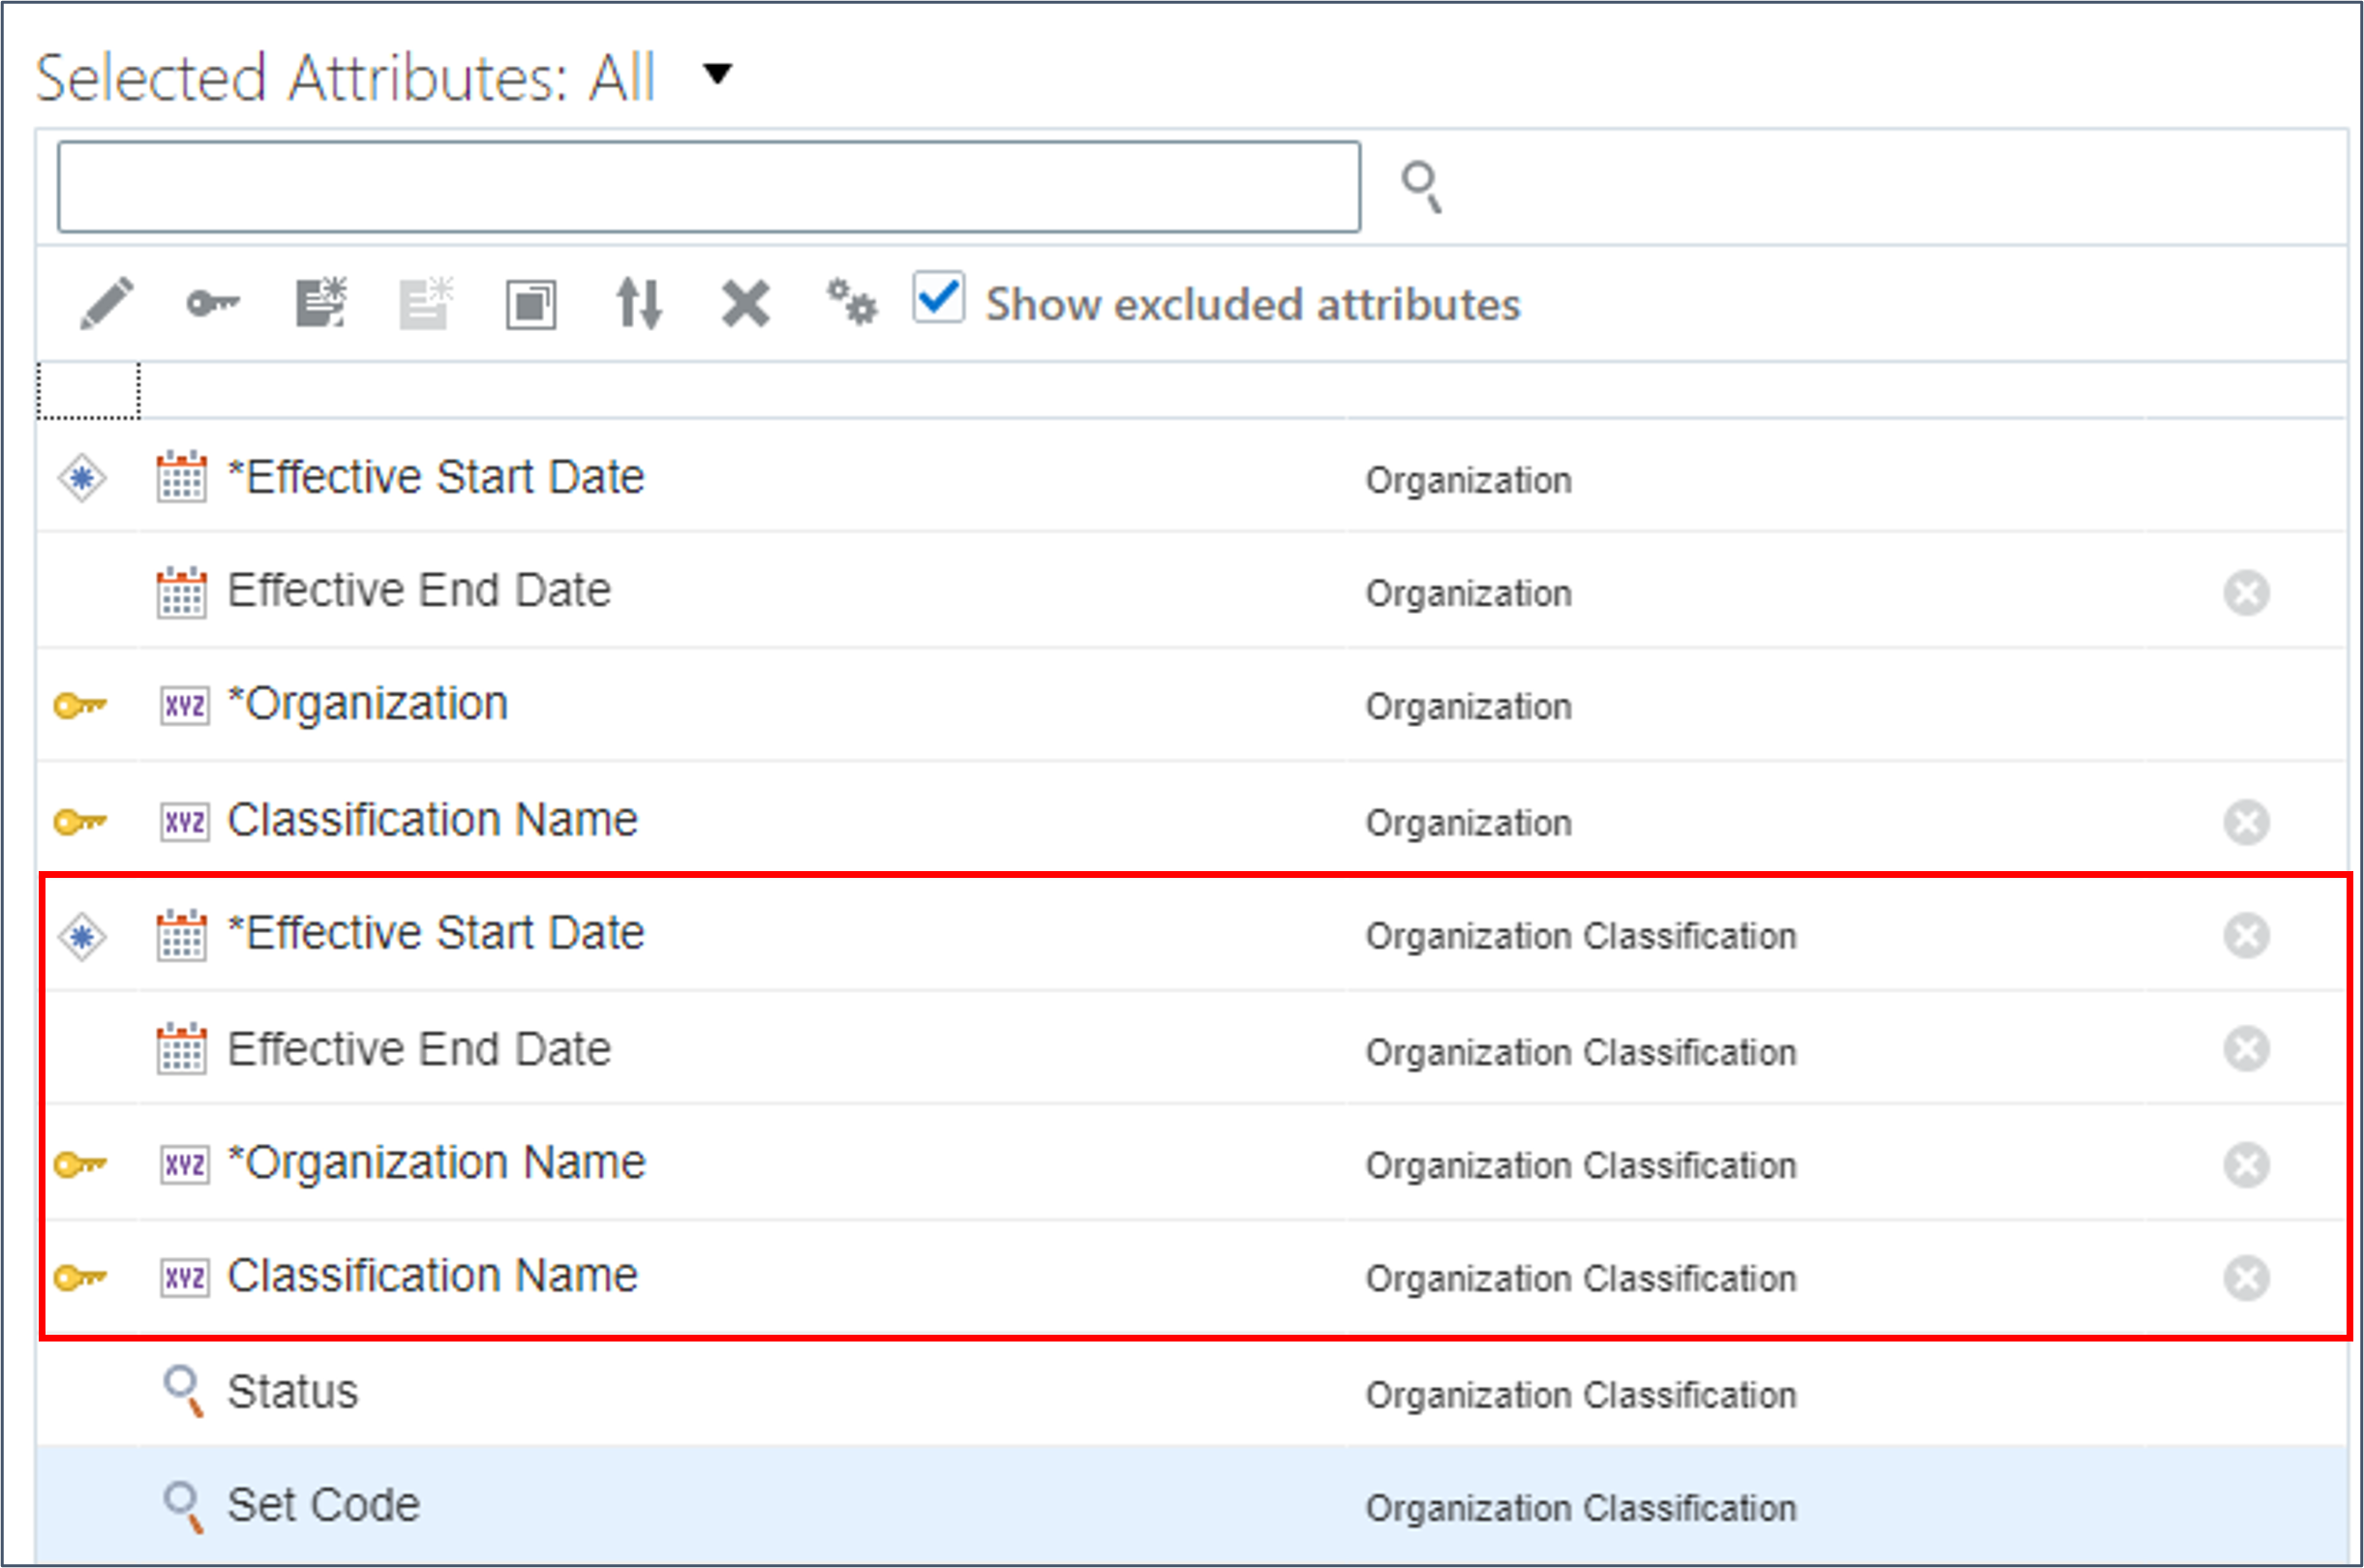Click the select all square icon
The width and height of the screenshot is (2364, 1568).
530,304
